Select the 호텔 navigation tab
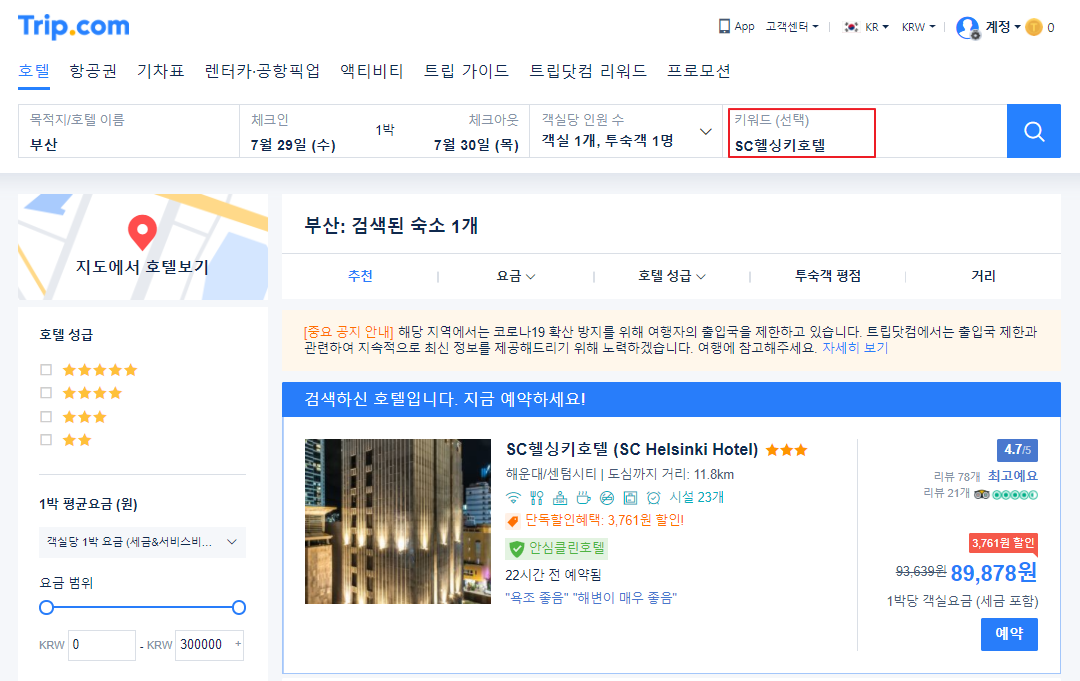 (34, 71)
